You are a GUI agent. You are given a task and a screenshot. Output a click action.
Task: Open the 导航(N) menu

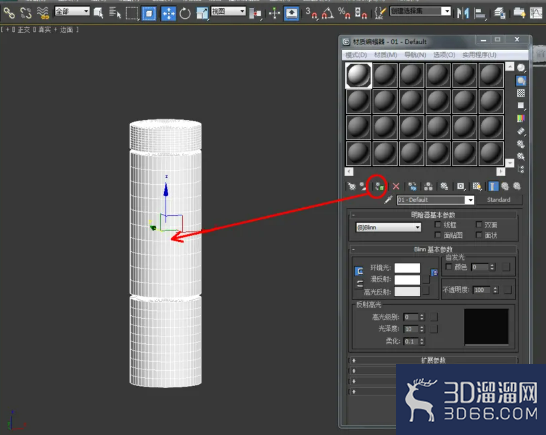pyautogui.click(x=415, y=55)
